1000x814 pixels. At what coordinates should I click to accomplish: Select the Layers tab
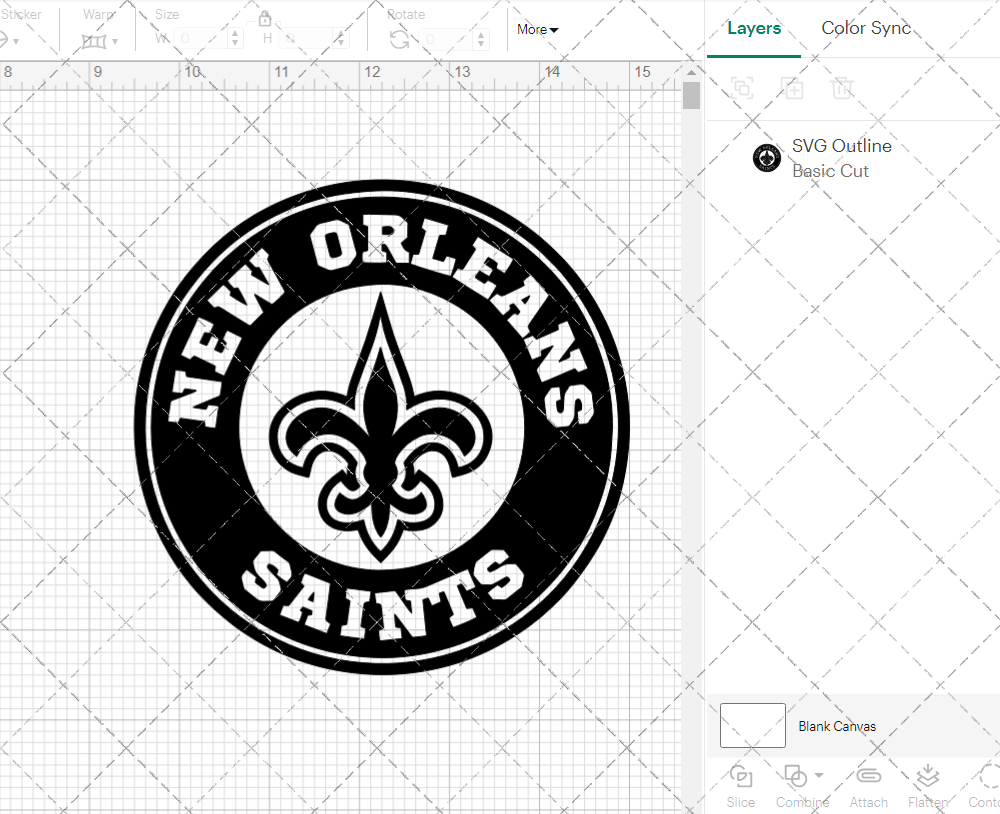(754, 28)
